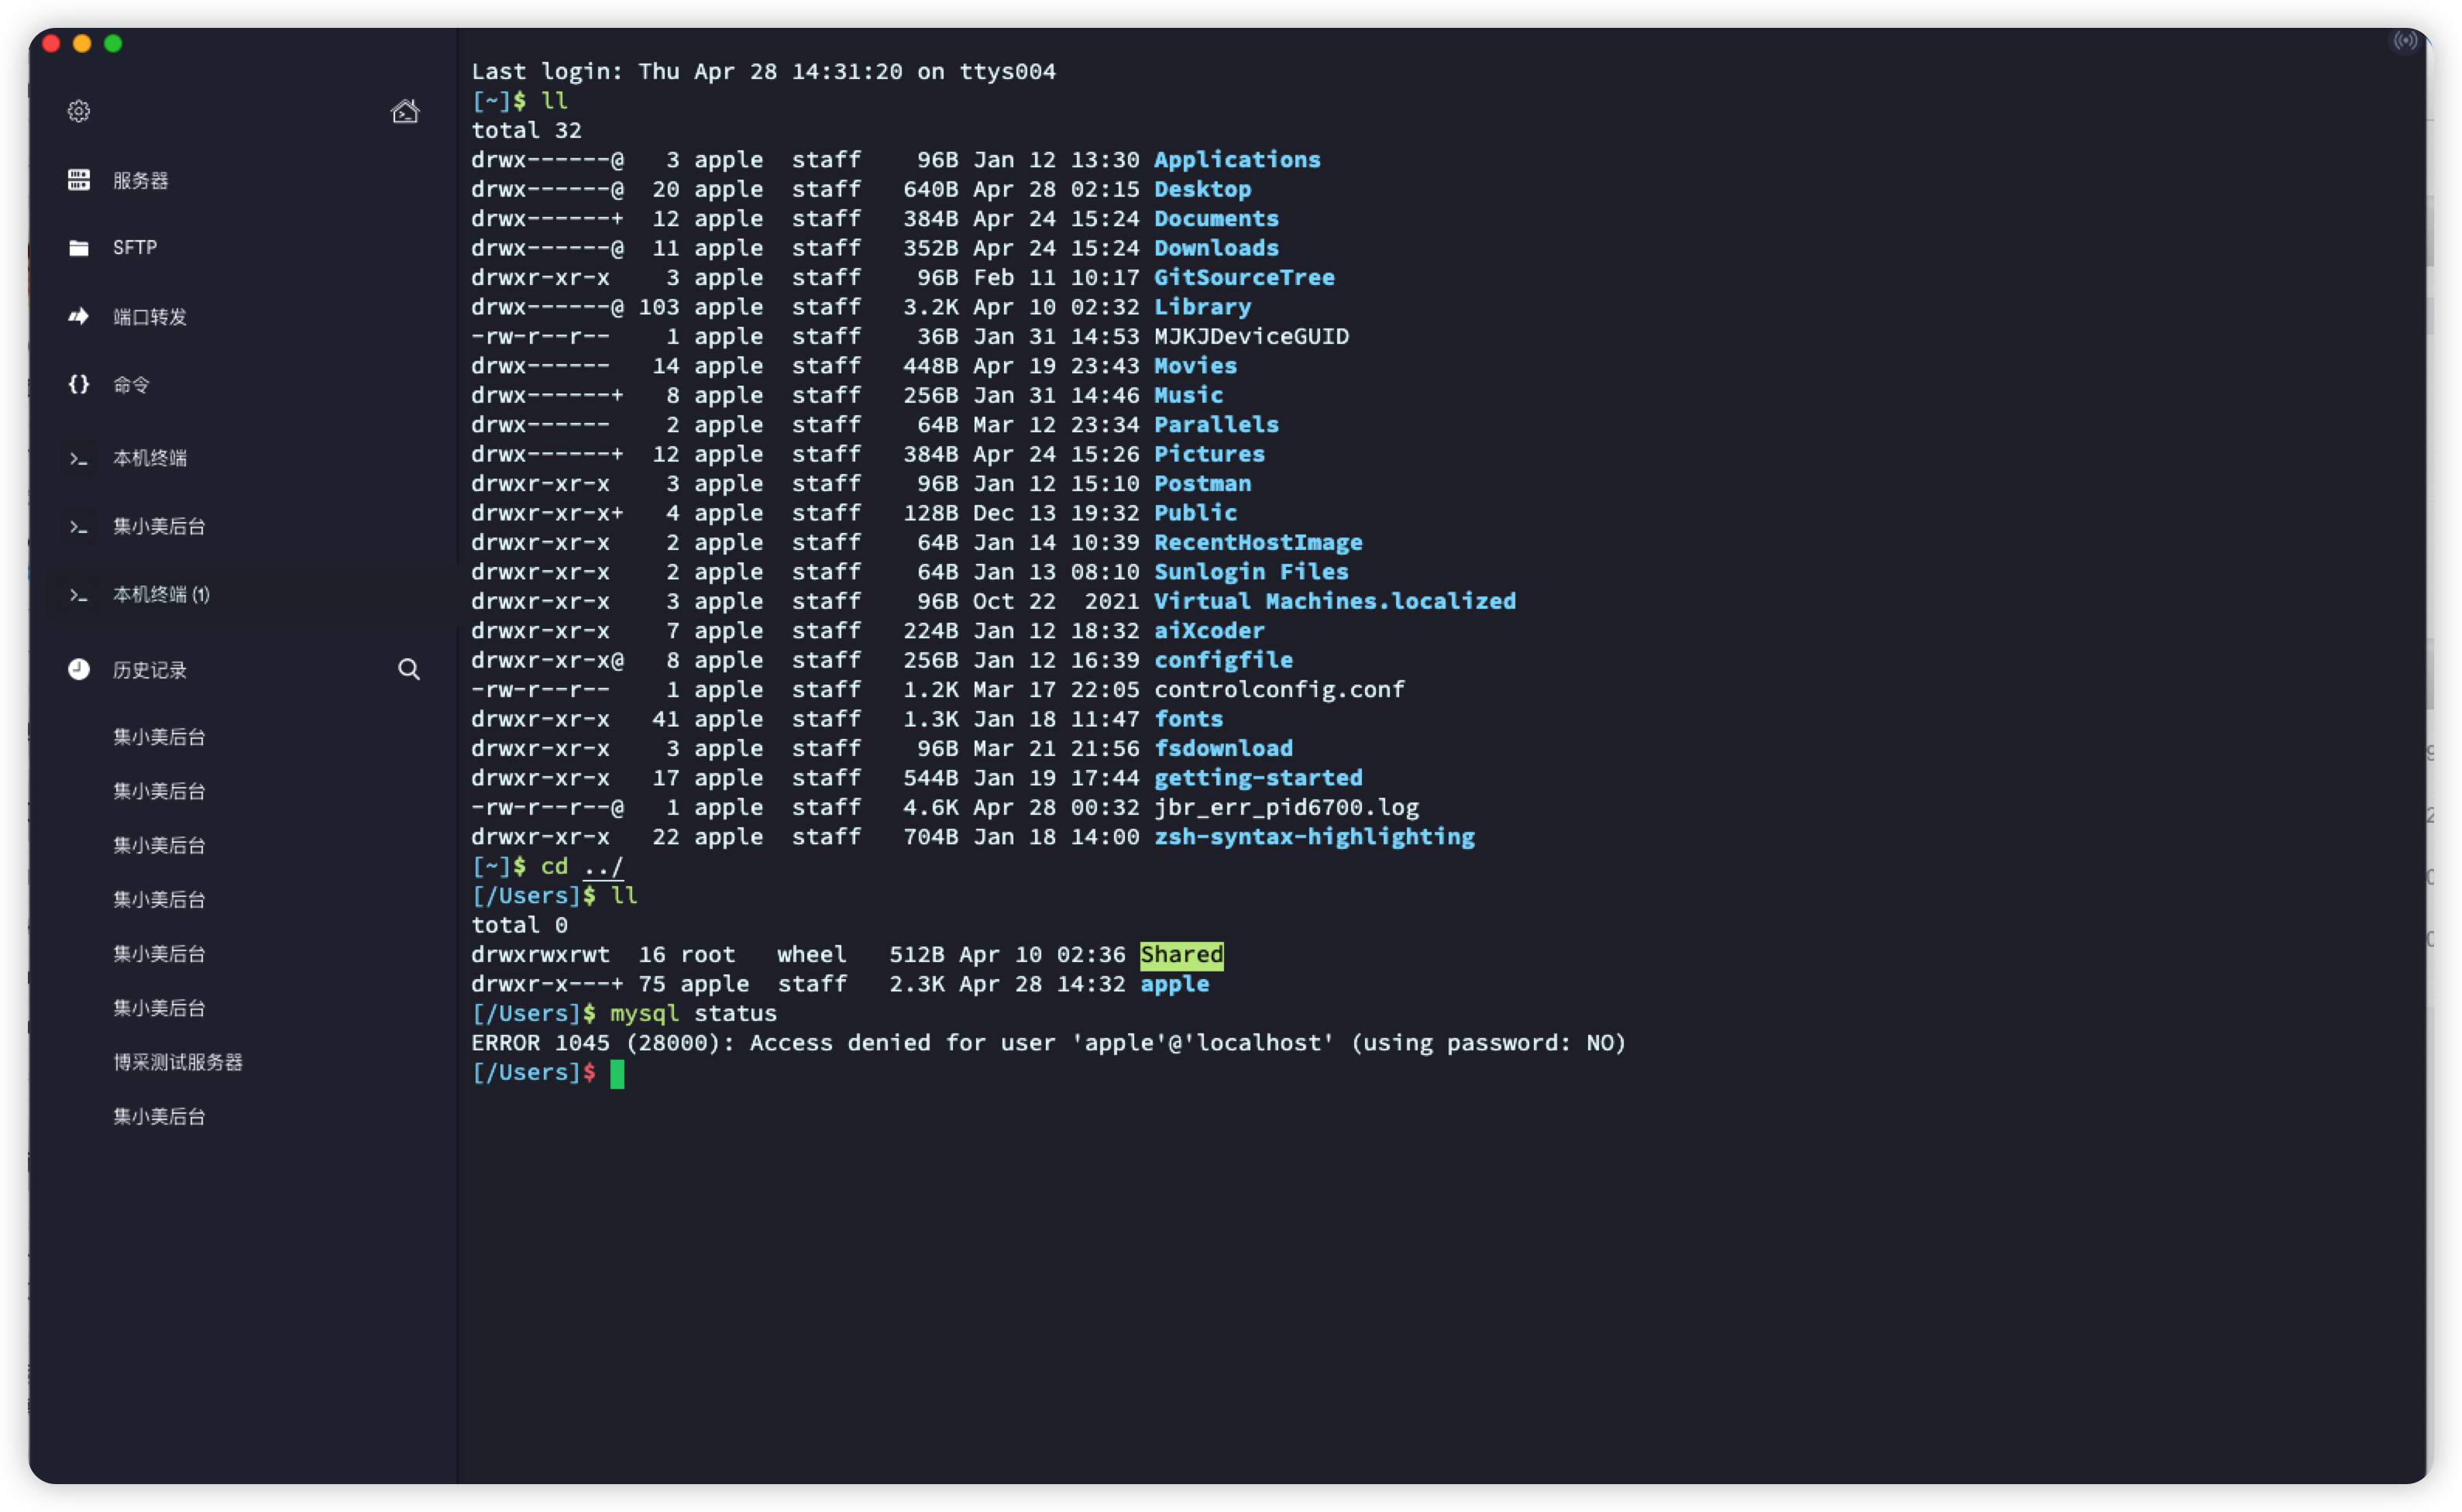The image size is (2462, 1512).
Task: Open the last 集小美后台 history entry
Action: pos(159,1116)
